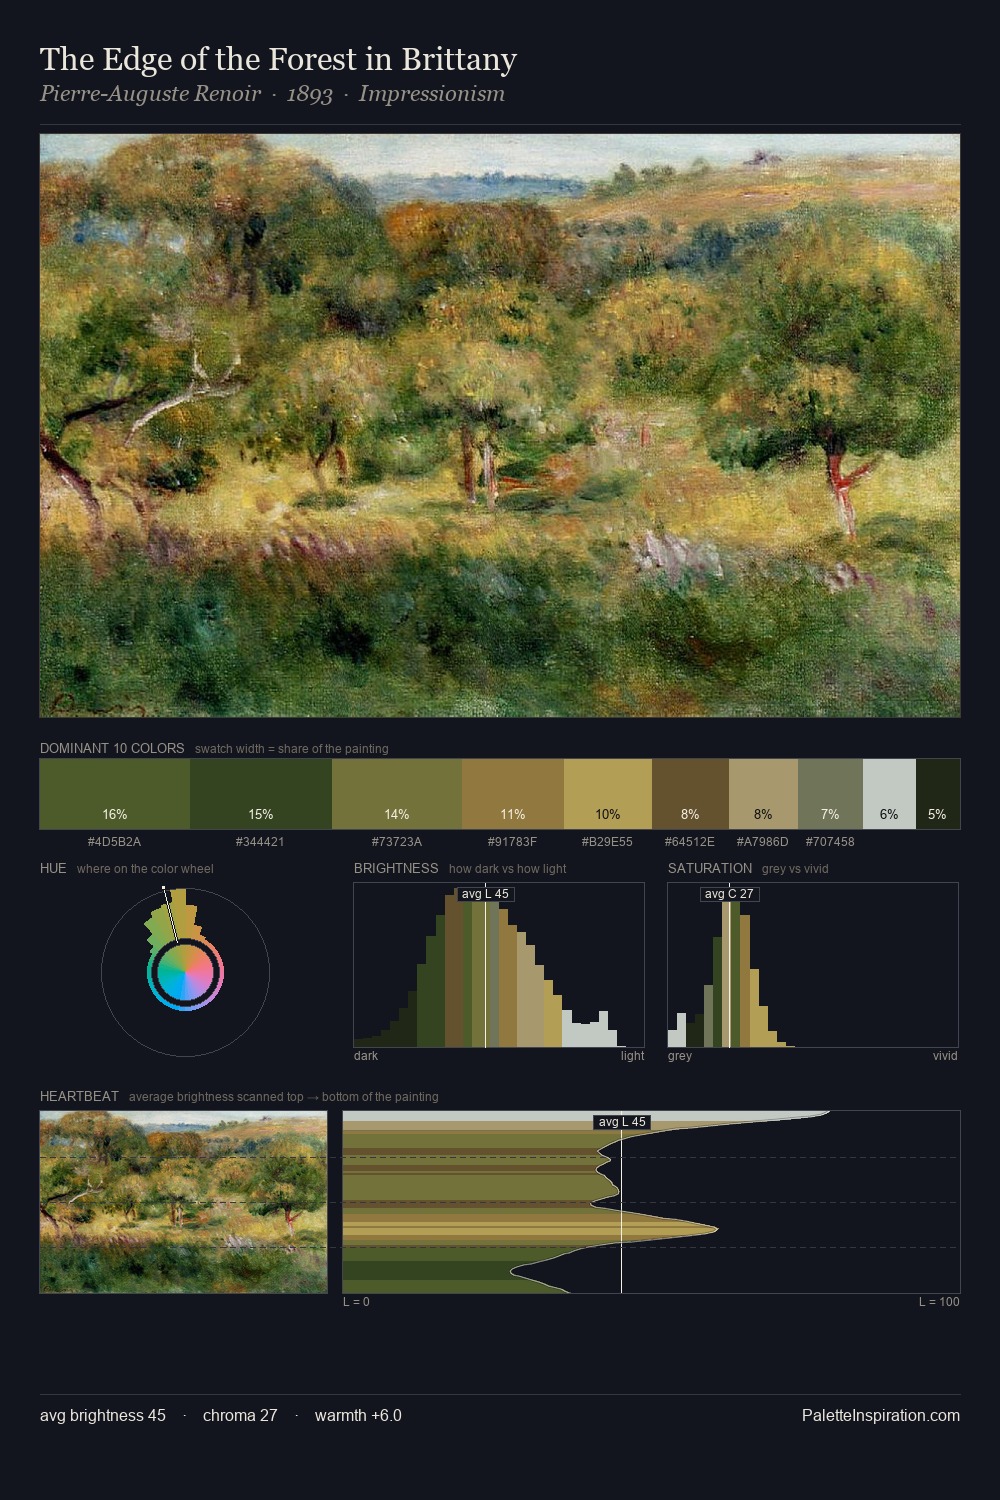
Task: Click the artist line 'Pierre-Auguste Renoir · 1893'
Action: coord(186,94)
